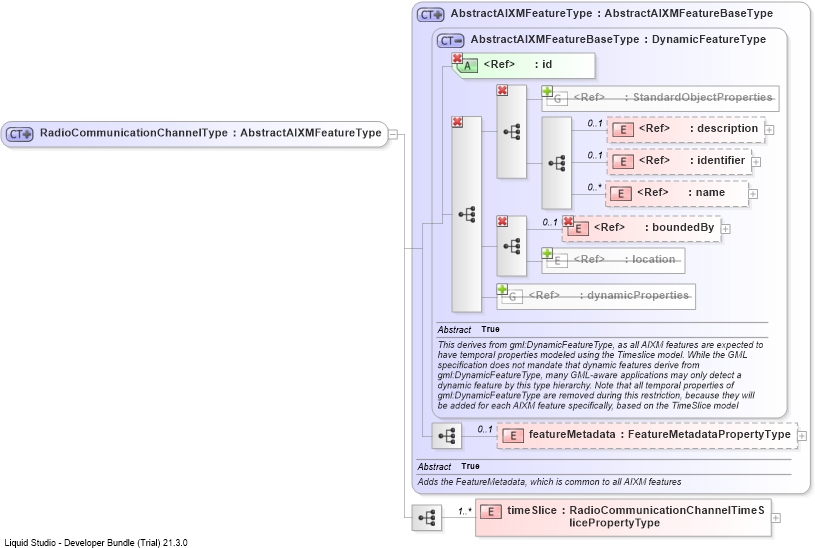
Task: Click the 0..1 cardinality beside featureMetadata
Action: coord(484,429)
